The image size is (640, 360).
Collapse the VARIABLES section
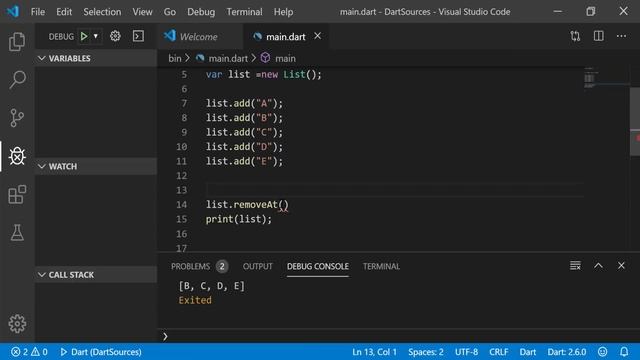tap(96, 58)
